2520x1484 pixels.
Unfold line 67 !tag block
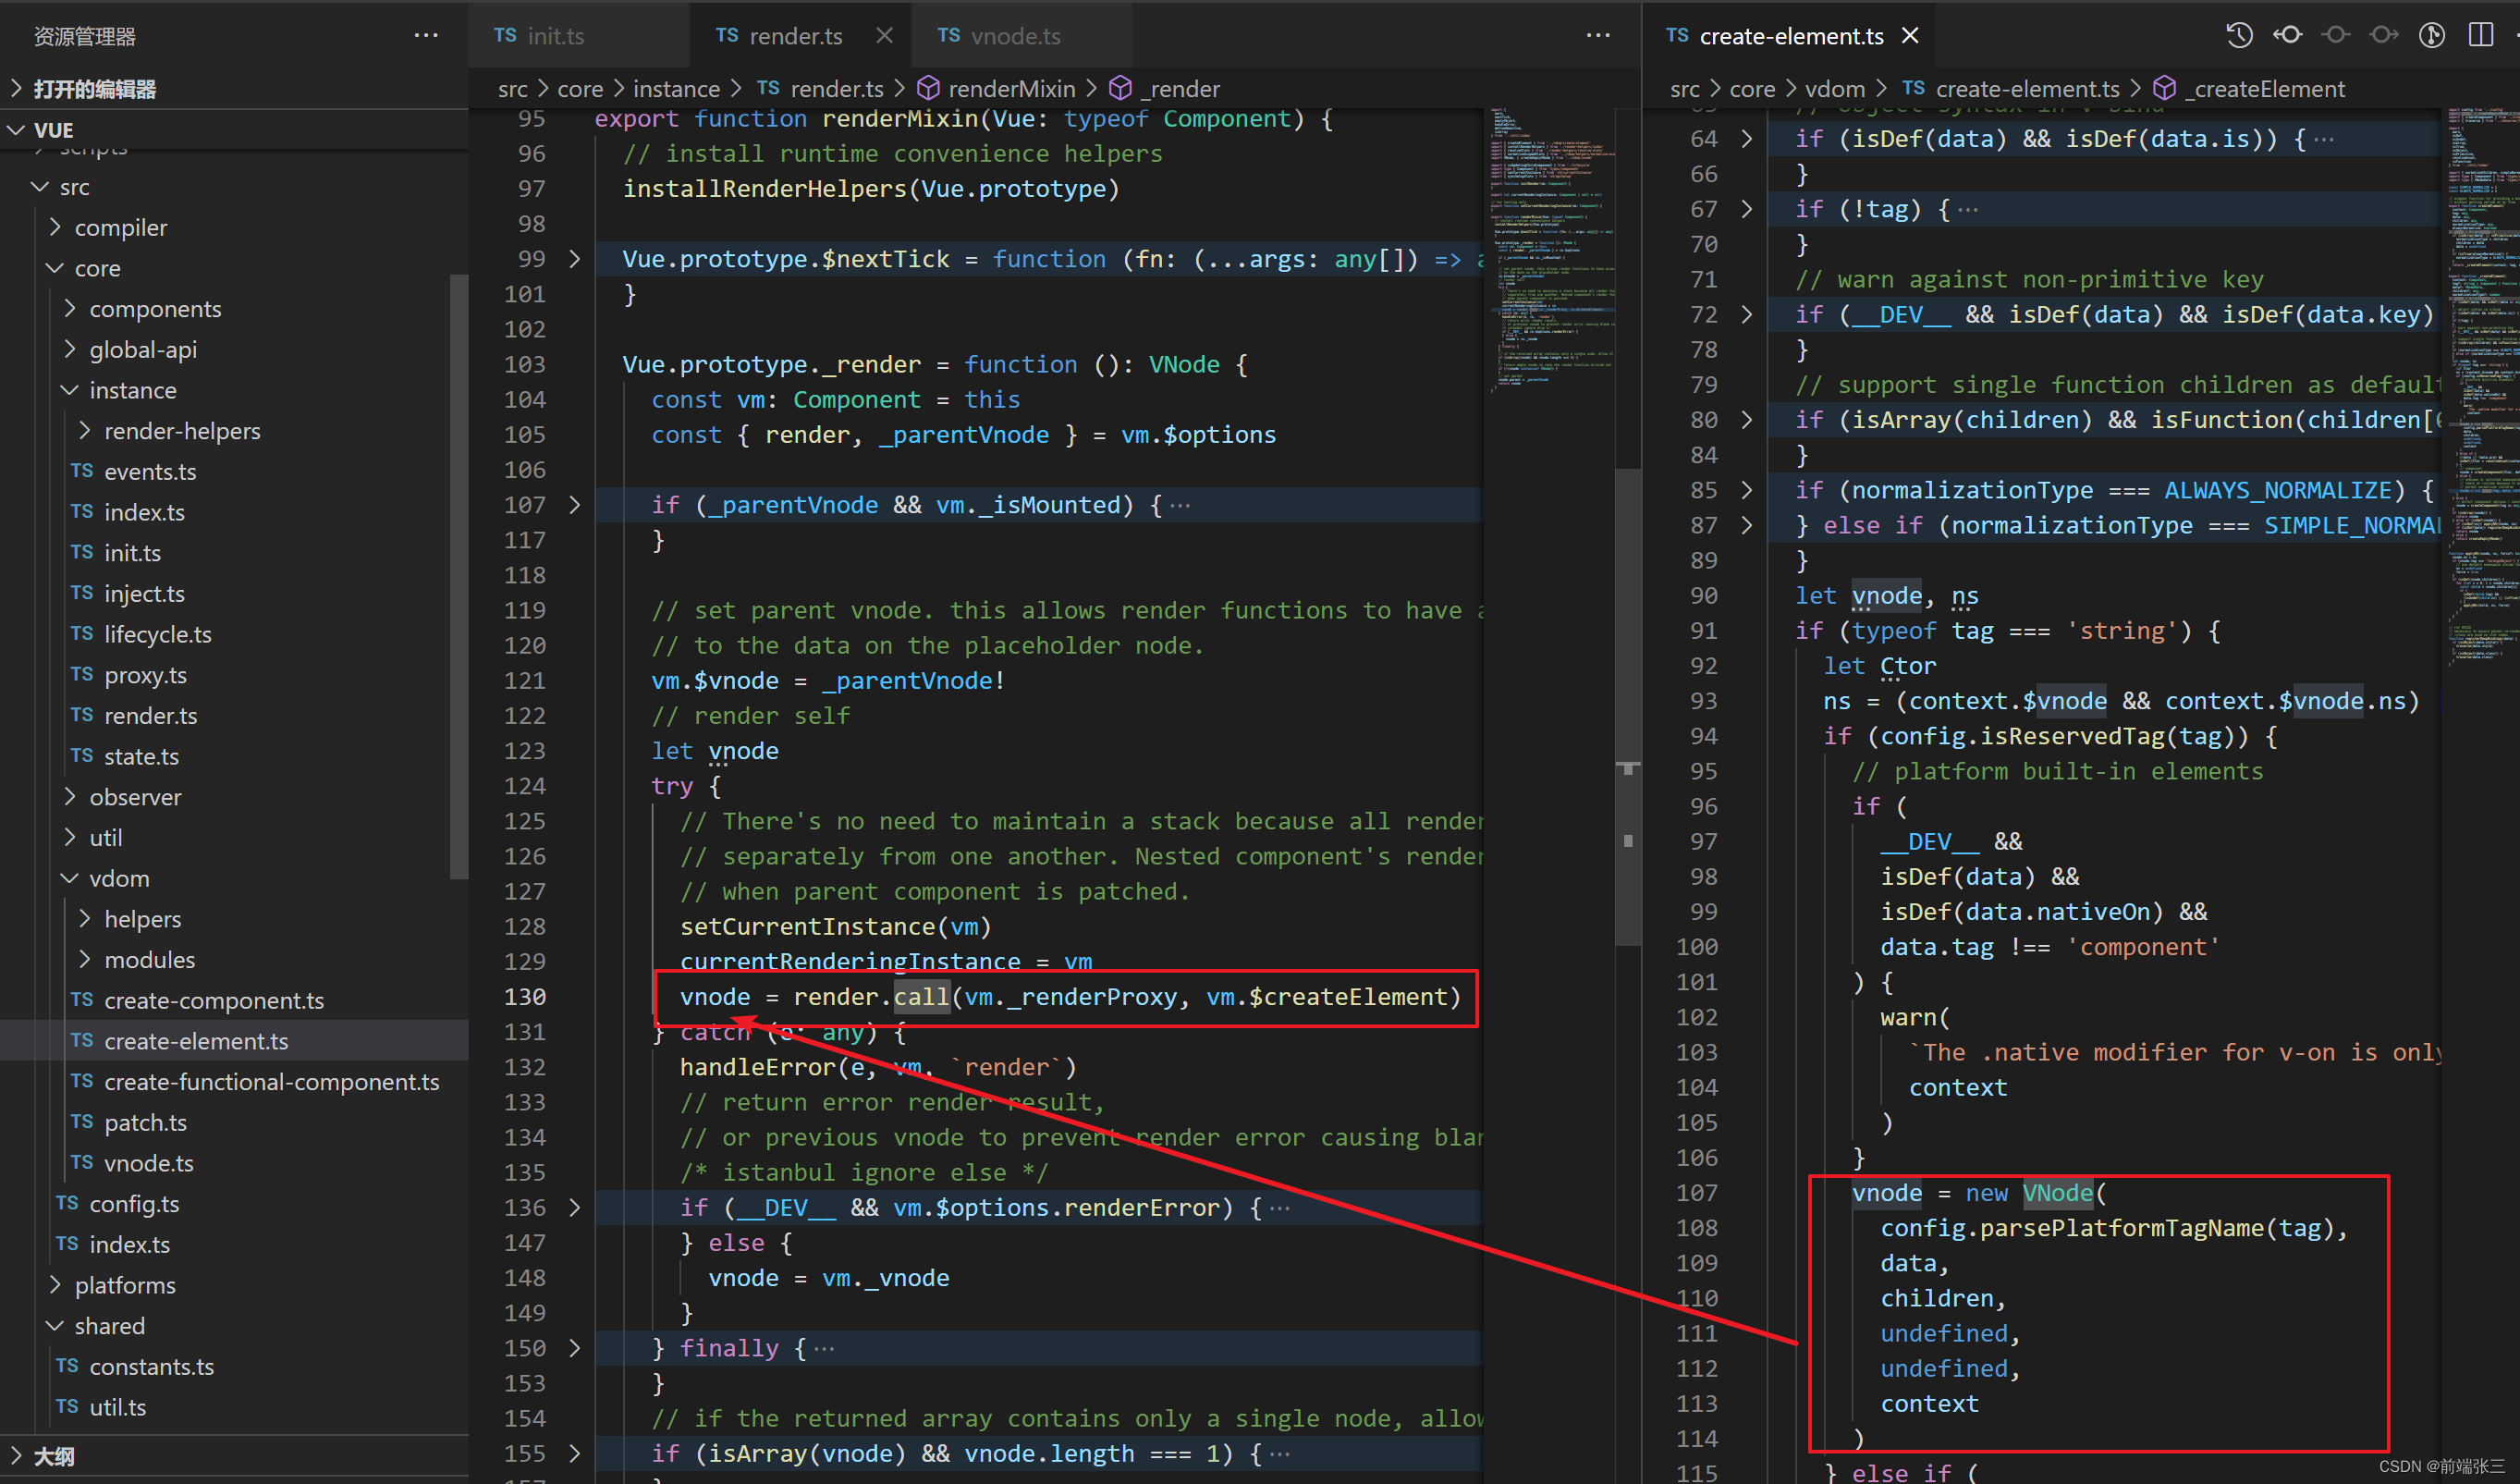[1747, 209]
